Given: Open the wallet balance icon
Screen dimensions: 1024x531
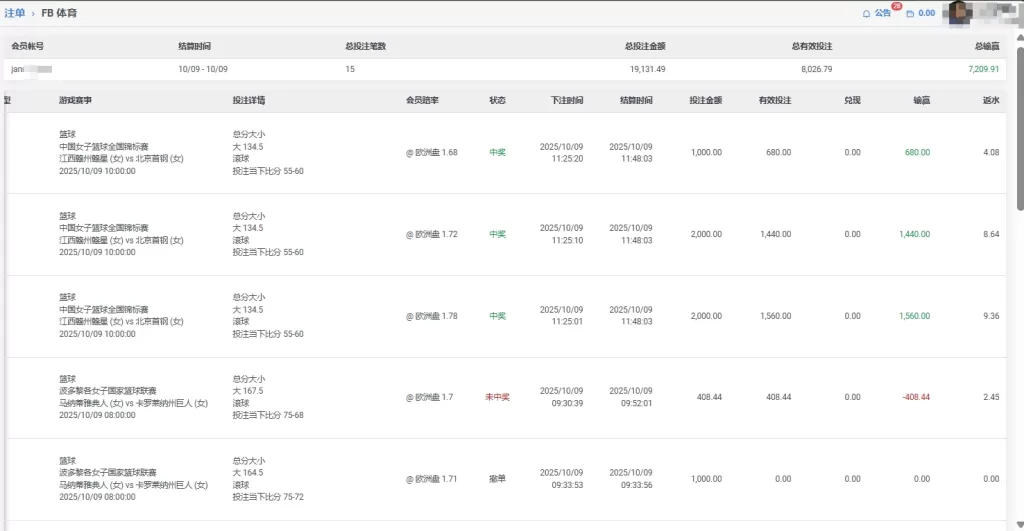Looking at the screenshot, I should 910,13.
